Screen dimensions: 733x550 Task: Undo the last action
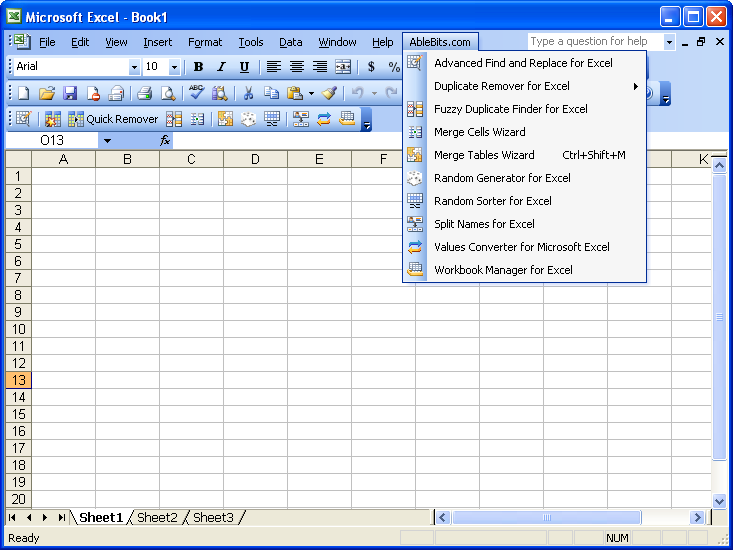pyautogui.click(x=358, y=93)
